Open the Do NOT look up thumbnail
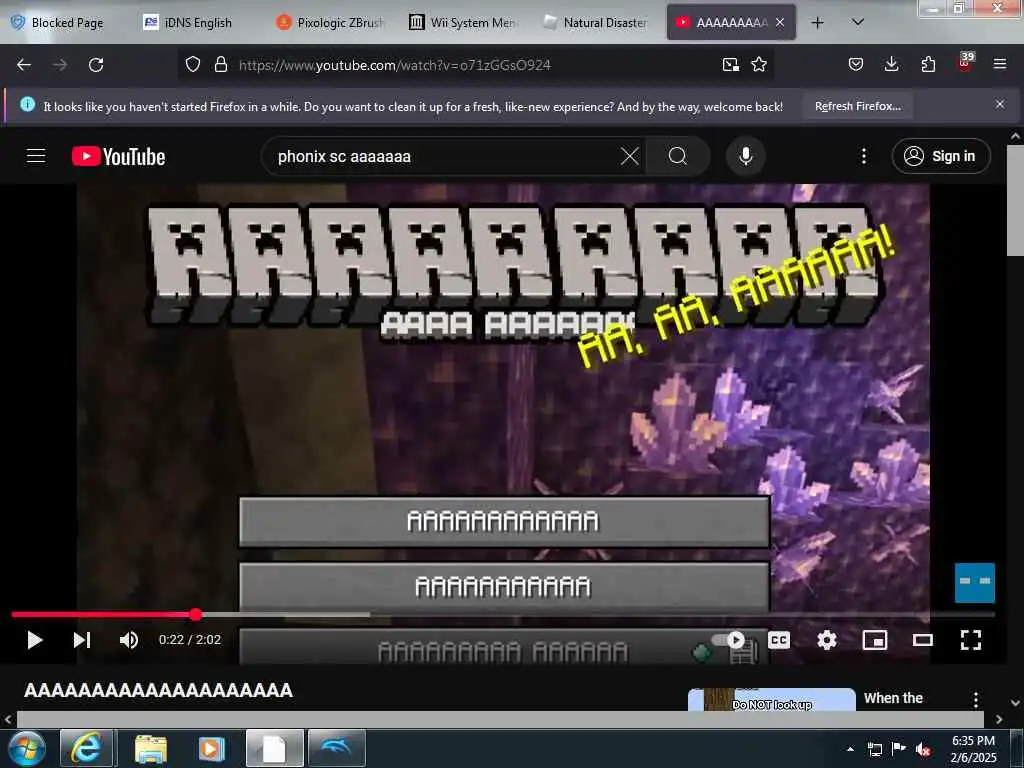Image resolution: width=1024 pixels, height=768 pixels. click(772, 699)
